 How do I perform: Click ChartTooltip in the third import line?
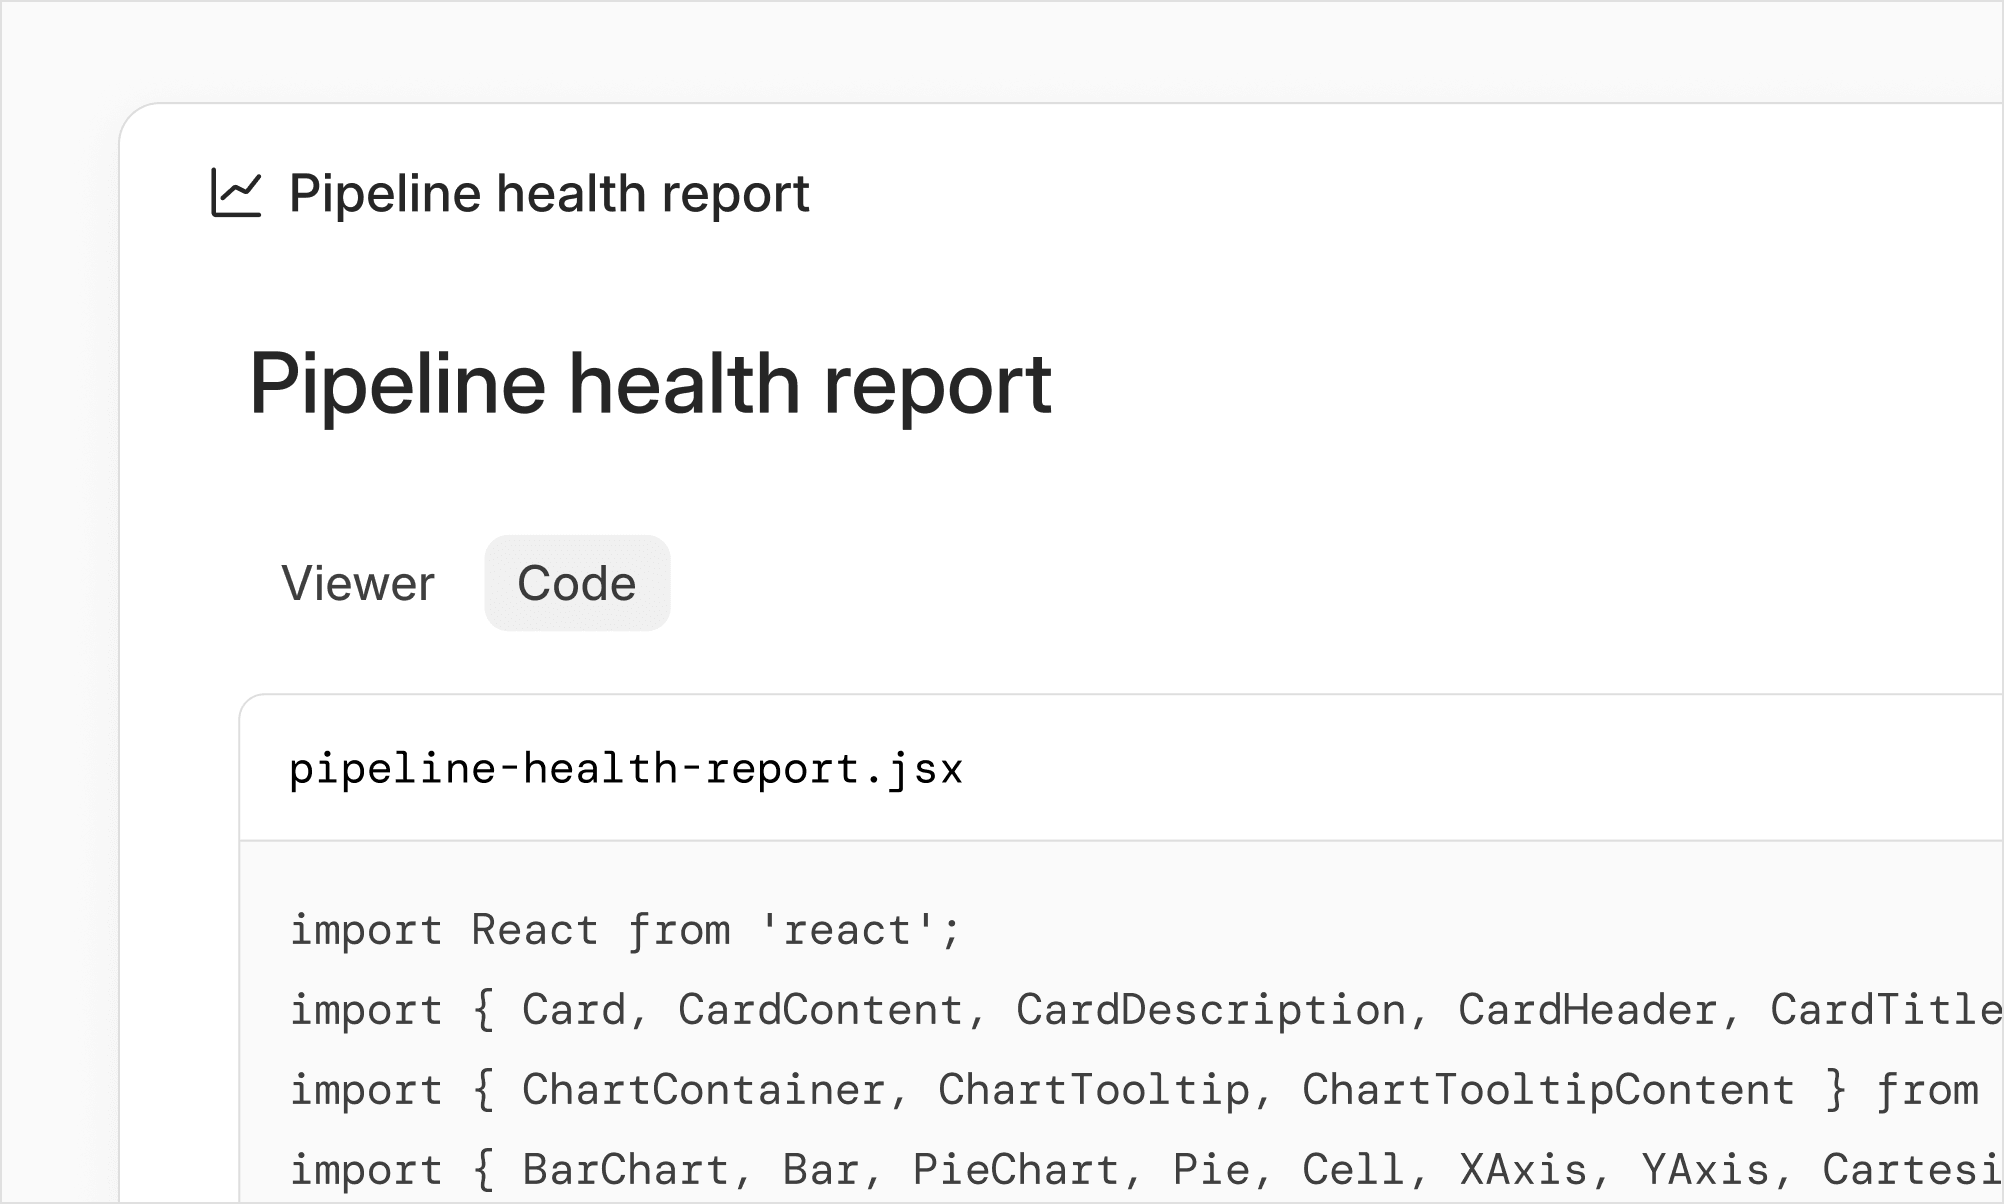point(1093,1090)
